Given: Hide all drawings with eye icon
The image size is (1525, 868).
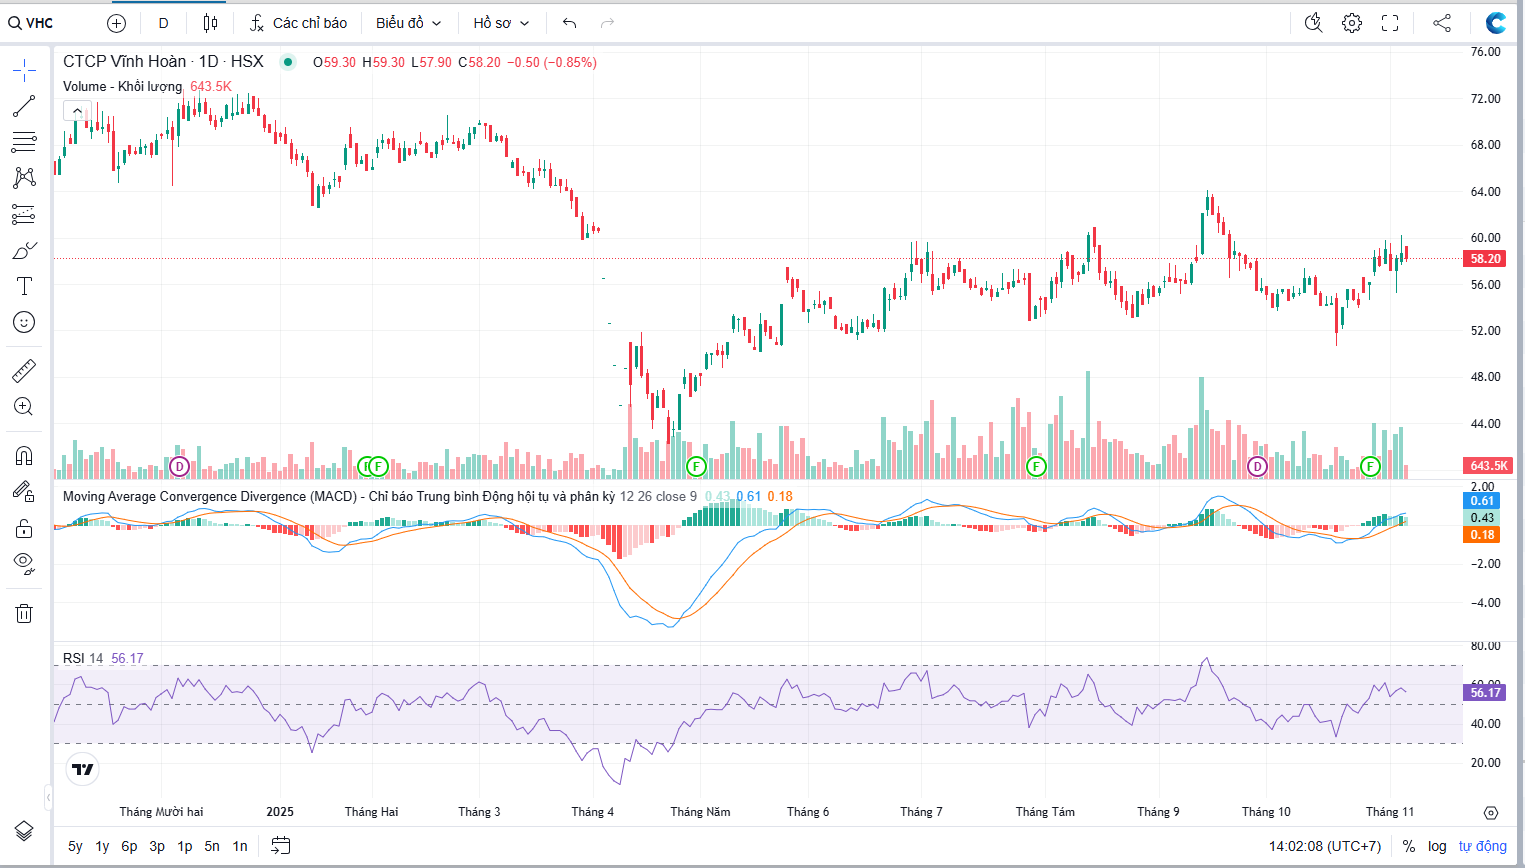Looking at the screenshot, I should [x=24, y=563].
